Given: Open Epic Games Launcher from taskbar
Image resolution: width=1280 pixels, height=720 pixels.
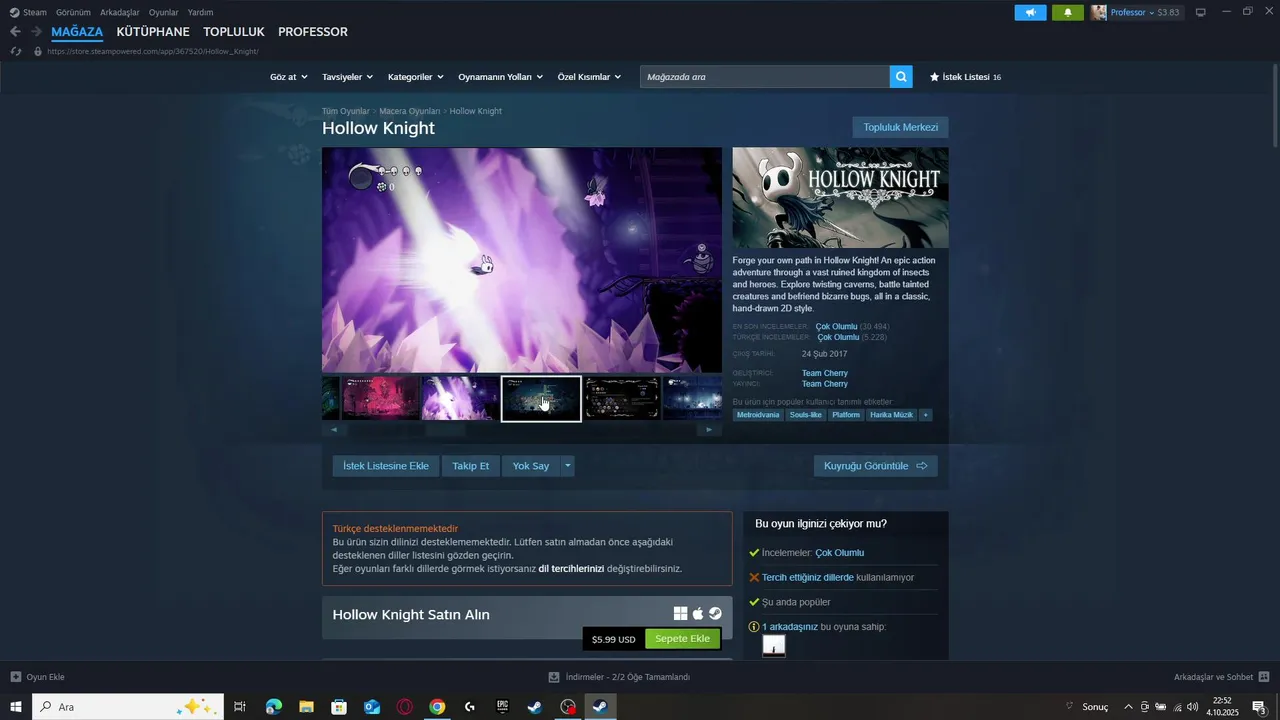Looking at the screenshot, I should point(503,707).
